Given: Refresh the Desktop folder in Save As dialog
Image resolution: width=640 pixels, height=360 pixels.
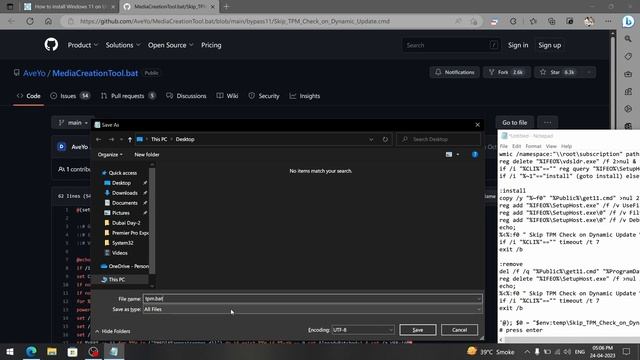Looking at the screenshot, I should coord(385,139).
